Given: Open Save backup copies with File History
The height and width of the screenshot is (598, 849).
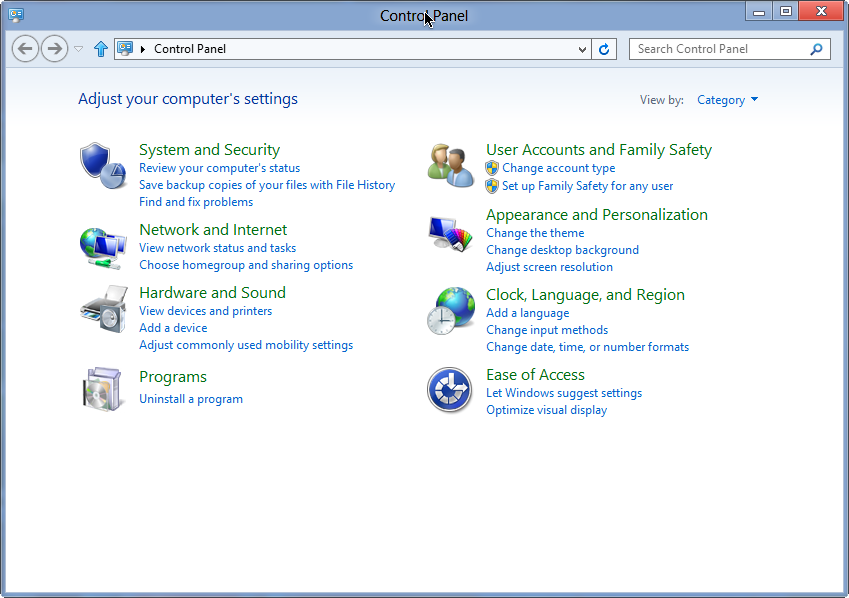Looking at the screenshot, I should (x=267, y=185).
